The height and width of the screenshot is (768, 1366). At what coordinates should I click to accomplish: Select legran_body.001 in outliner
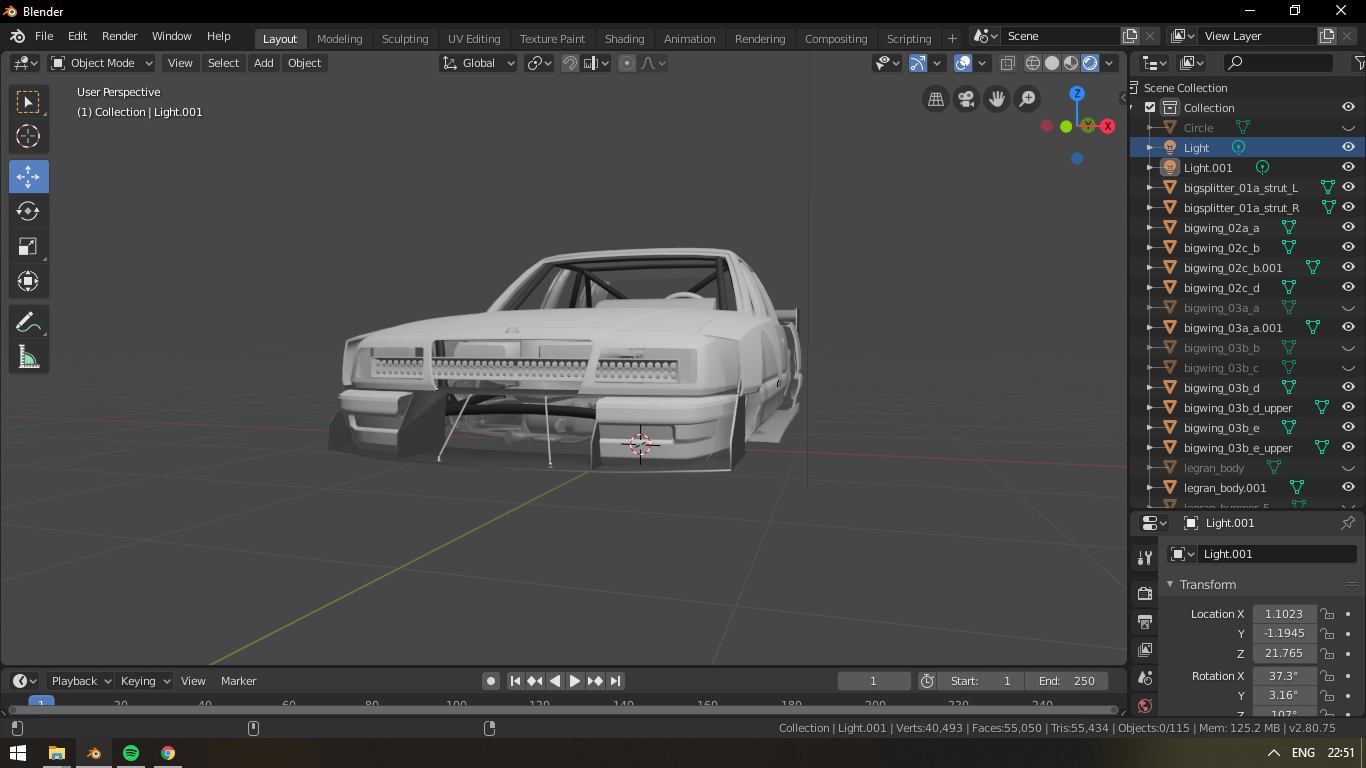[x=1225, y=488]
